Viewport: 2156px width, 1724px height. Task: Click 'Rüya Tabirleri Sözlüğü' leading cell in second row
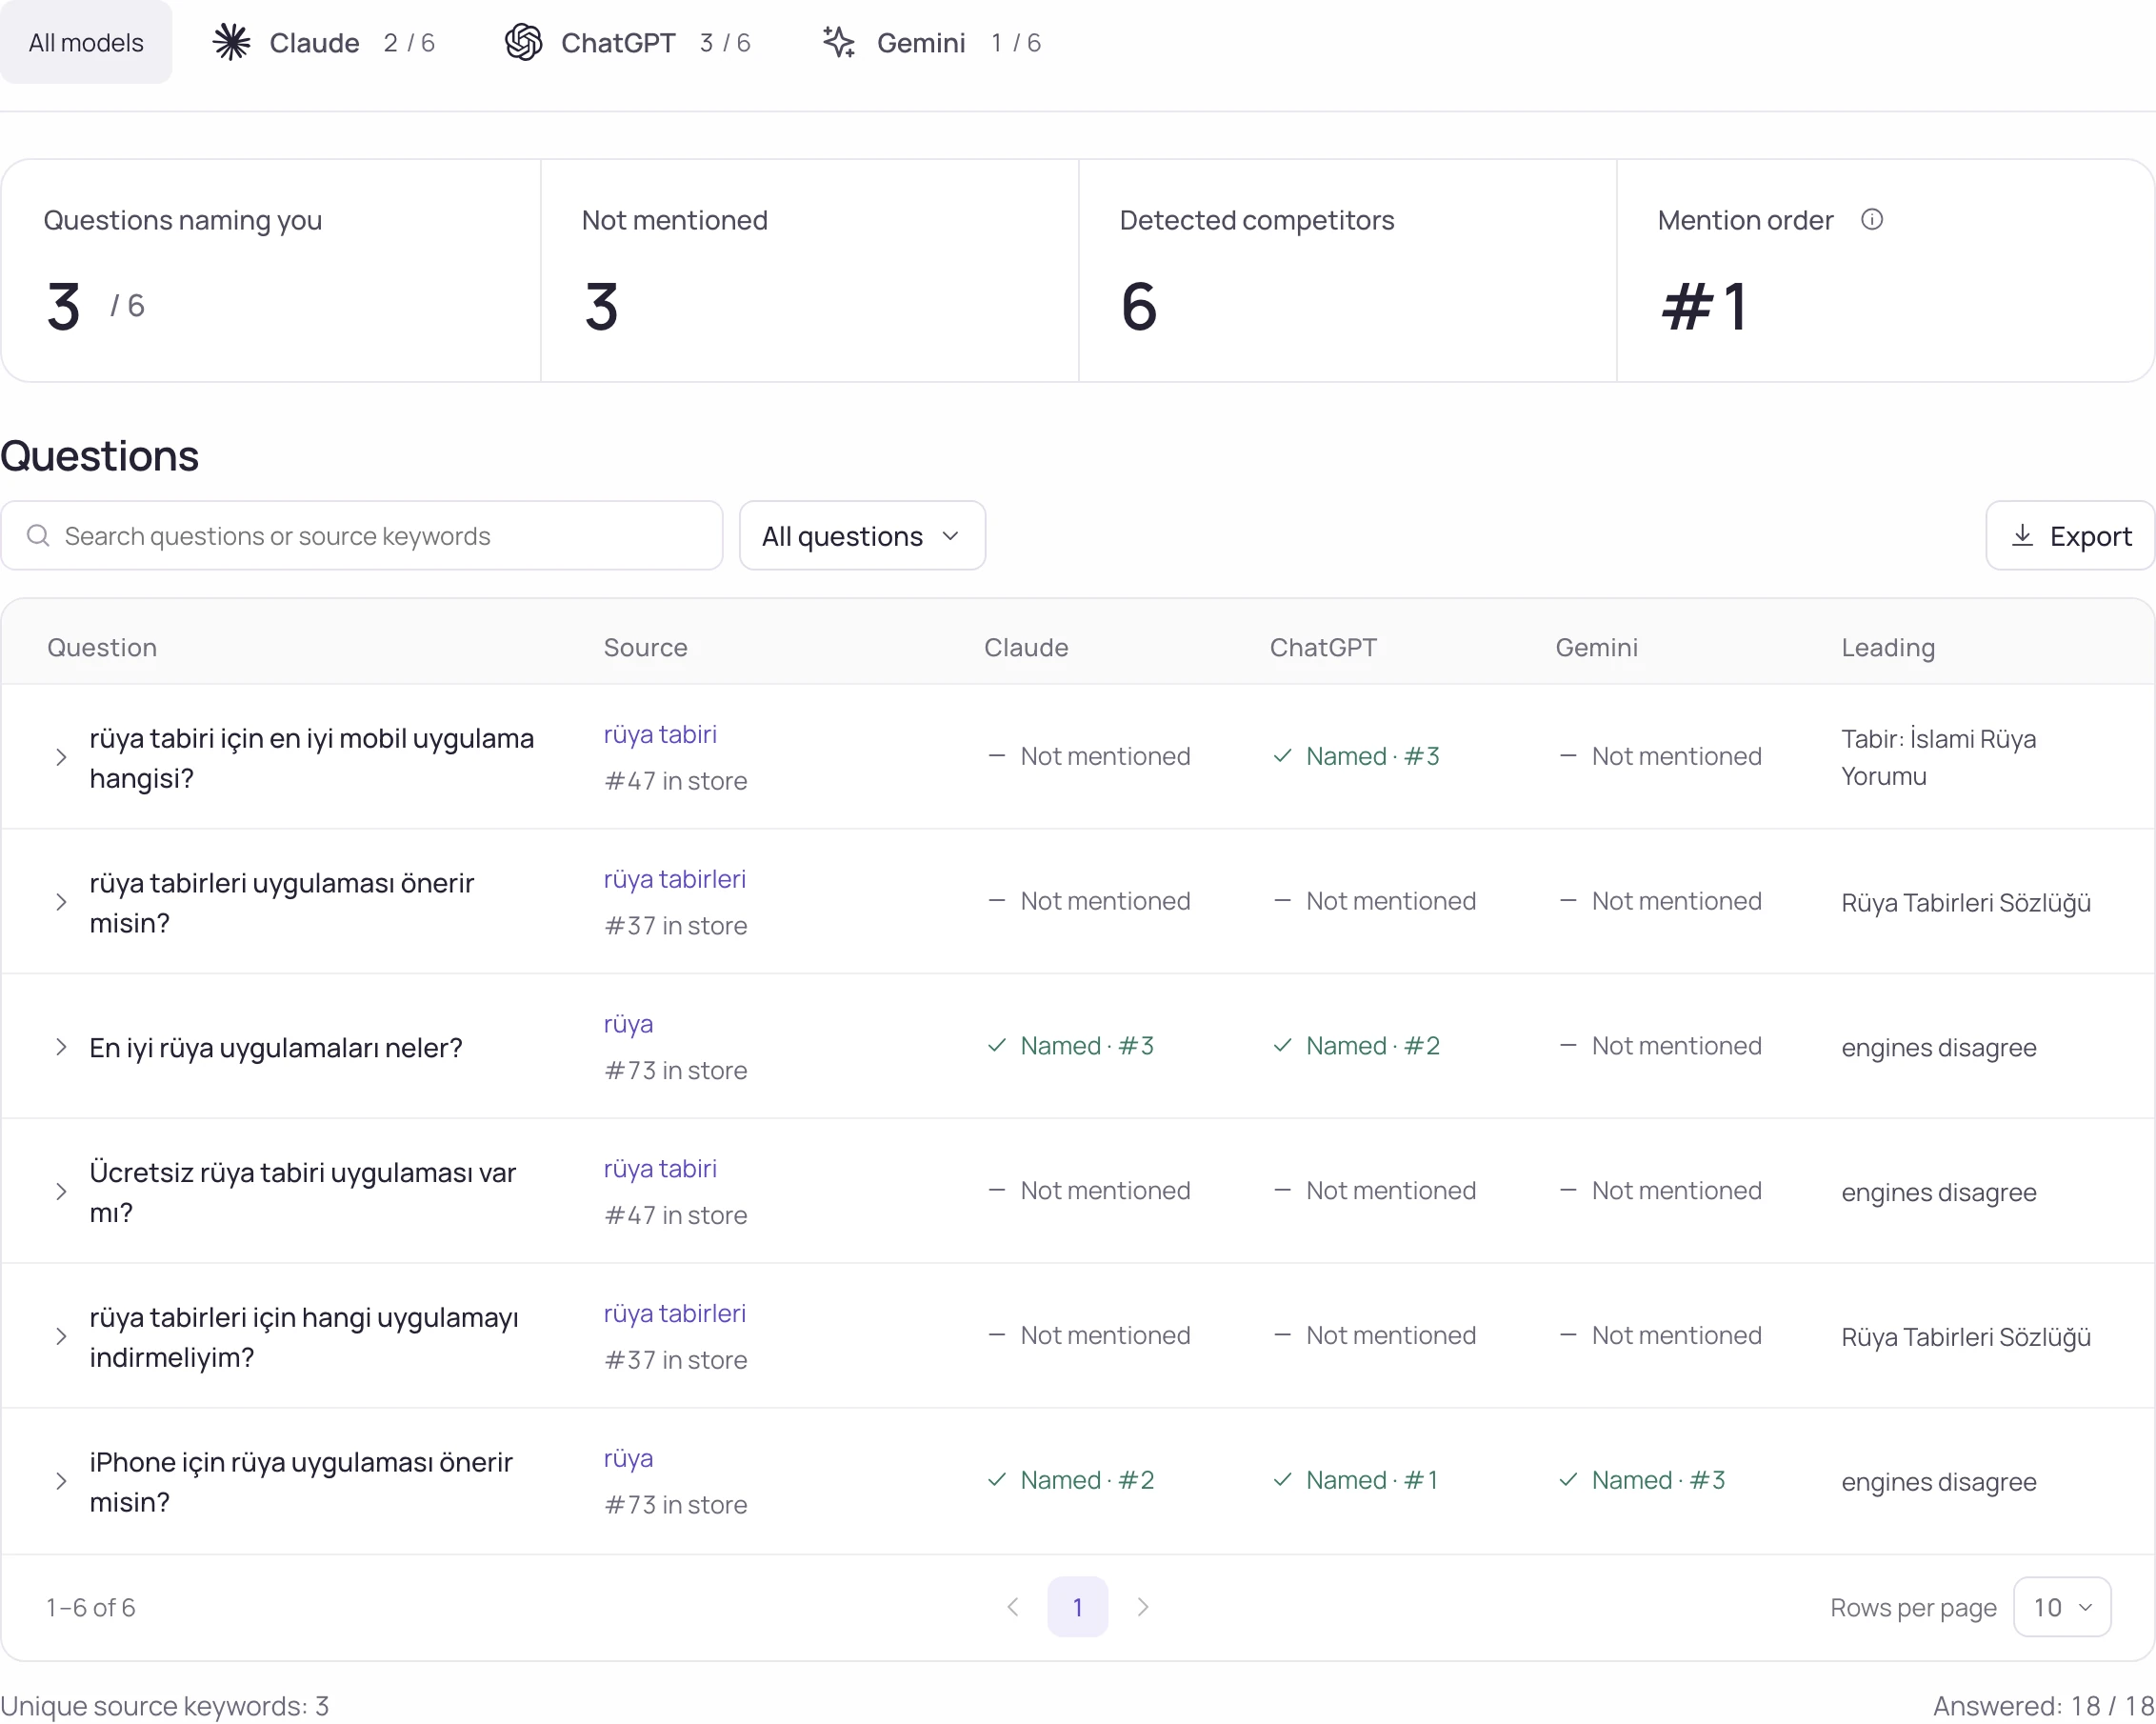click(1966, 903)
